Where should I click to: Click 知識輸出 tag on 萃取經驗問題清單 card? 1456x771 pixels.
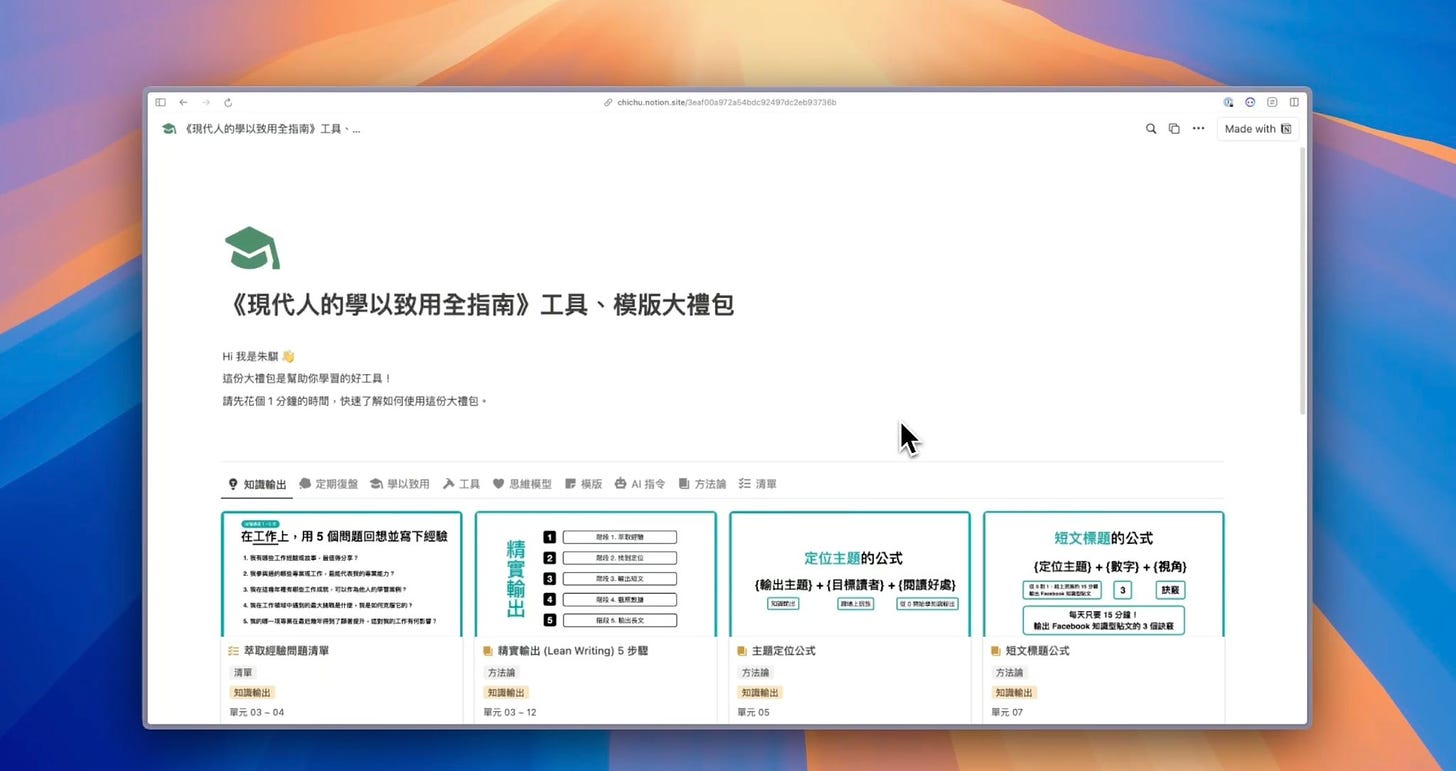click(x=252, y=693)
